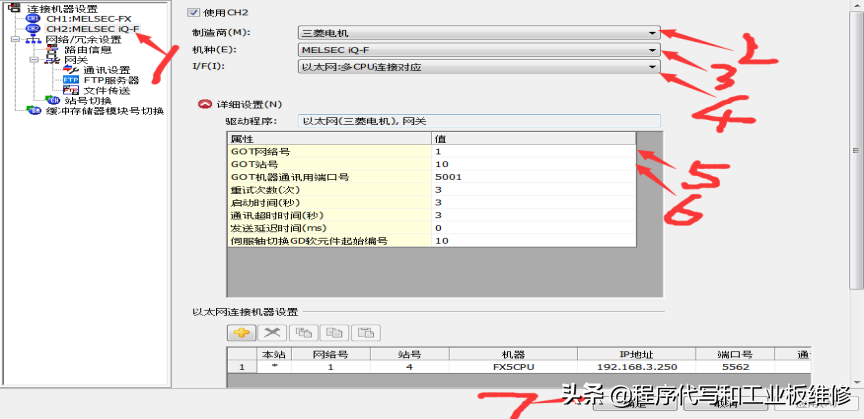This screenshot has width=864, height=419.
Task: Edit the 通讯超时时间 value cell
Action: tap(533, 215)
